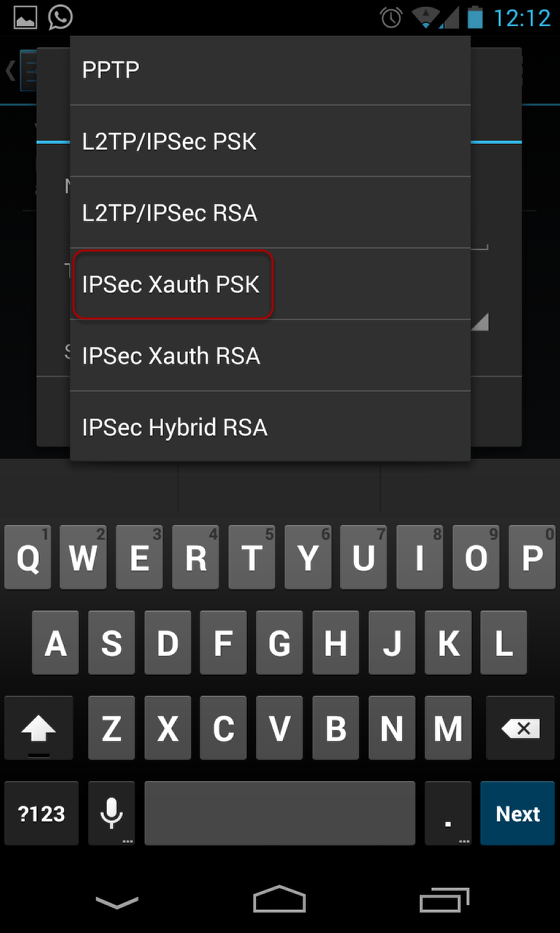Open the recent apps switcher icon
This screenshot has height=933, width=560.
click(445, 900)
